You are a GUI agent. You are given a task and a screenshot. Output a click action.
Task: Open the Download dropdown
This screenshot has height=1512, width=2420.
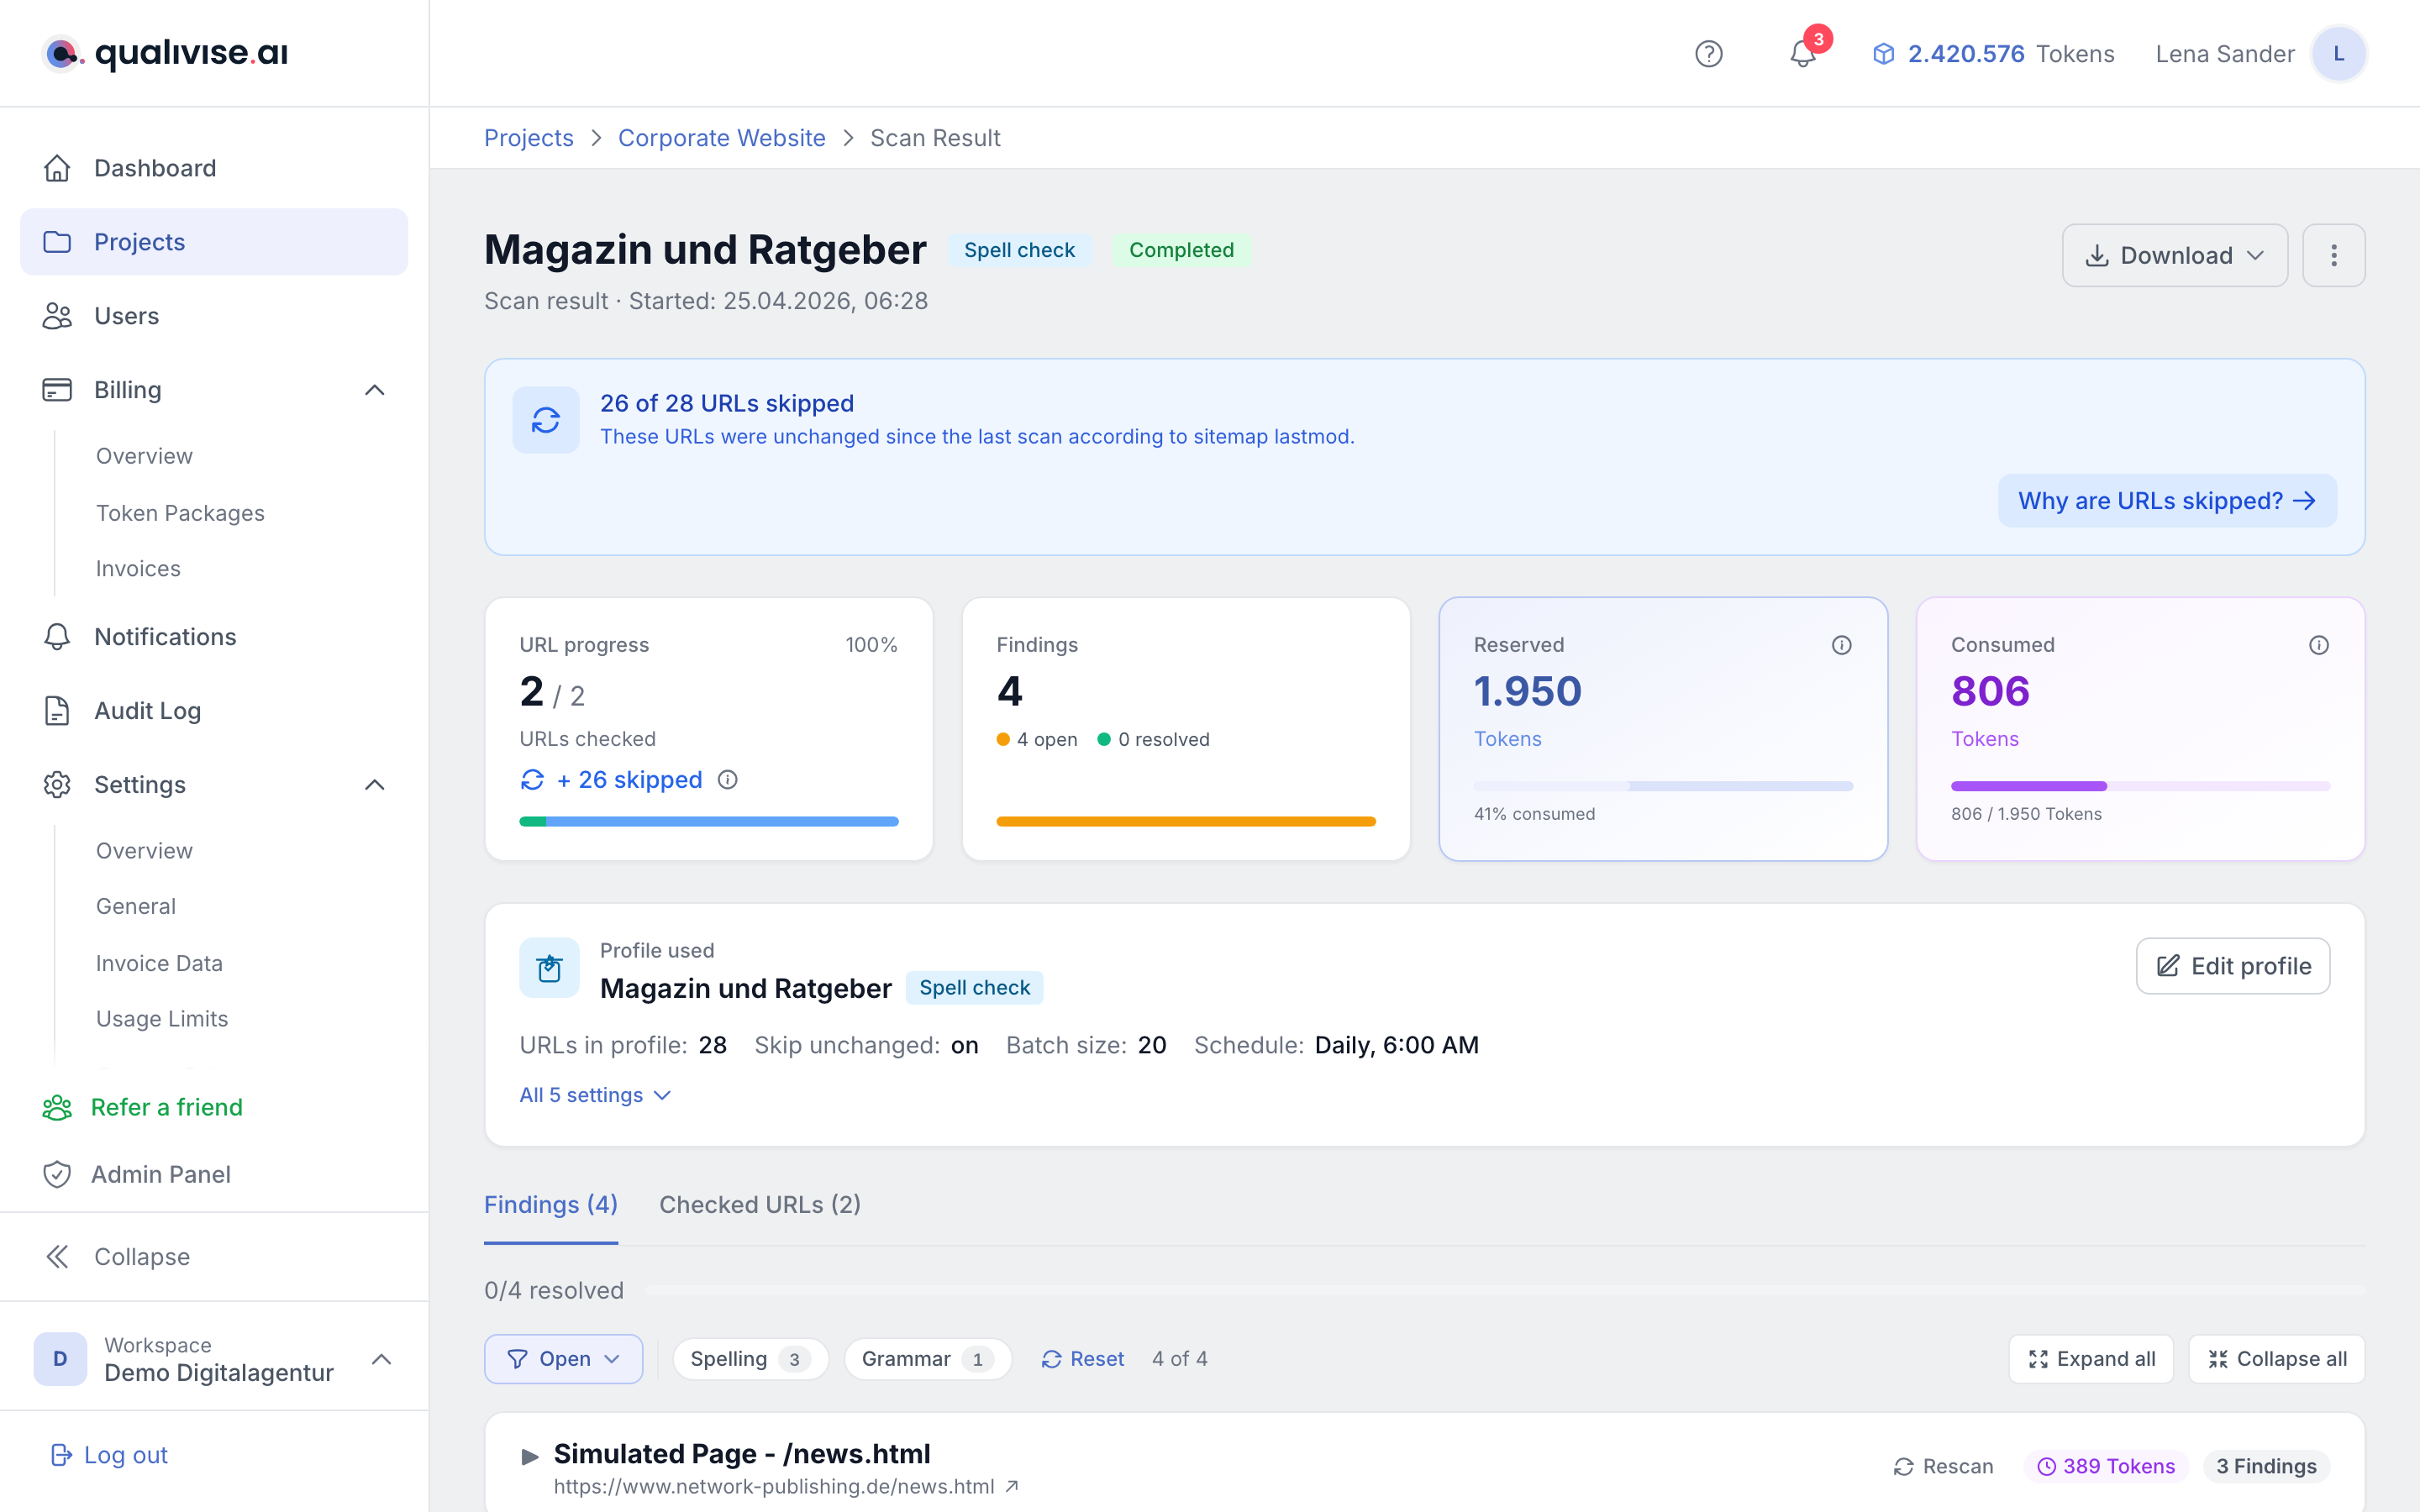coord(2174,255)
